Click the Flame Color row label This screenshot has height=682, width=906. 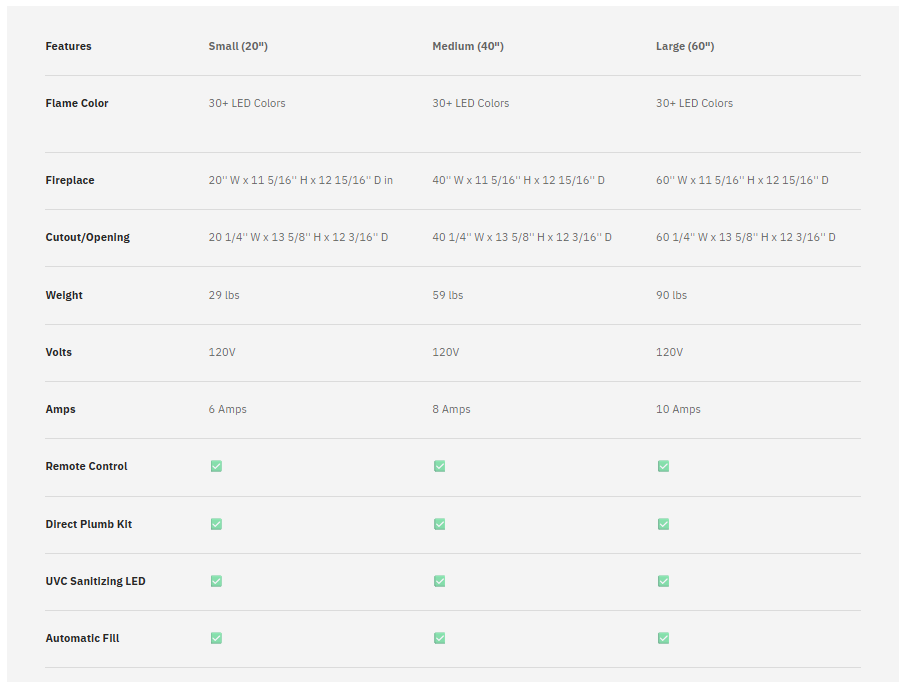tap(77, 103)
